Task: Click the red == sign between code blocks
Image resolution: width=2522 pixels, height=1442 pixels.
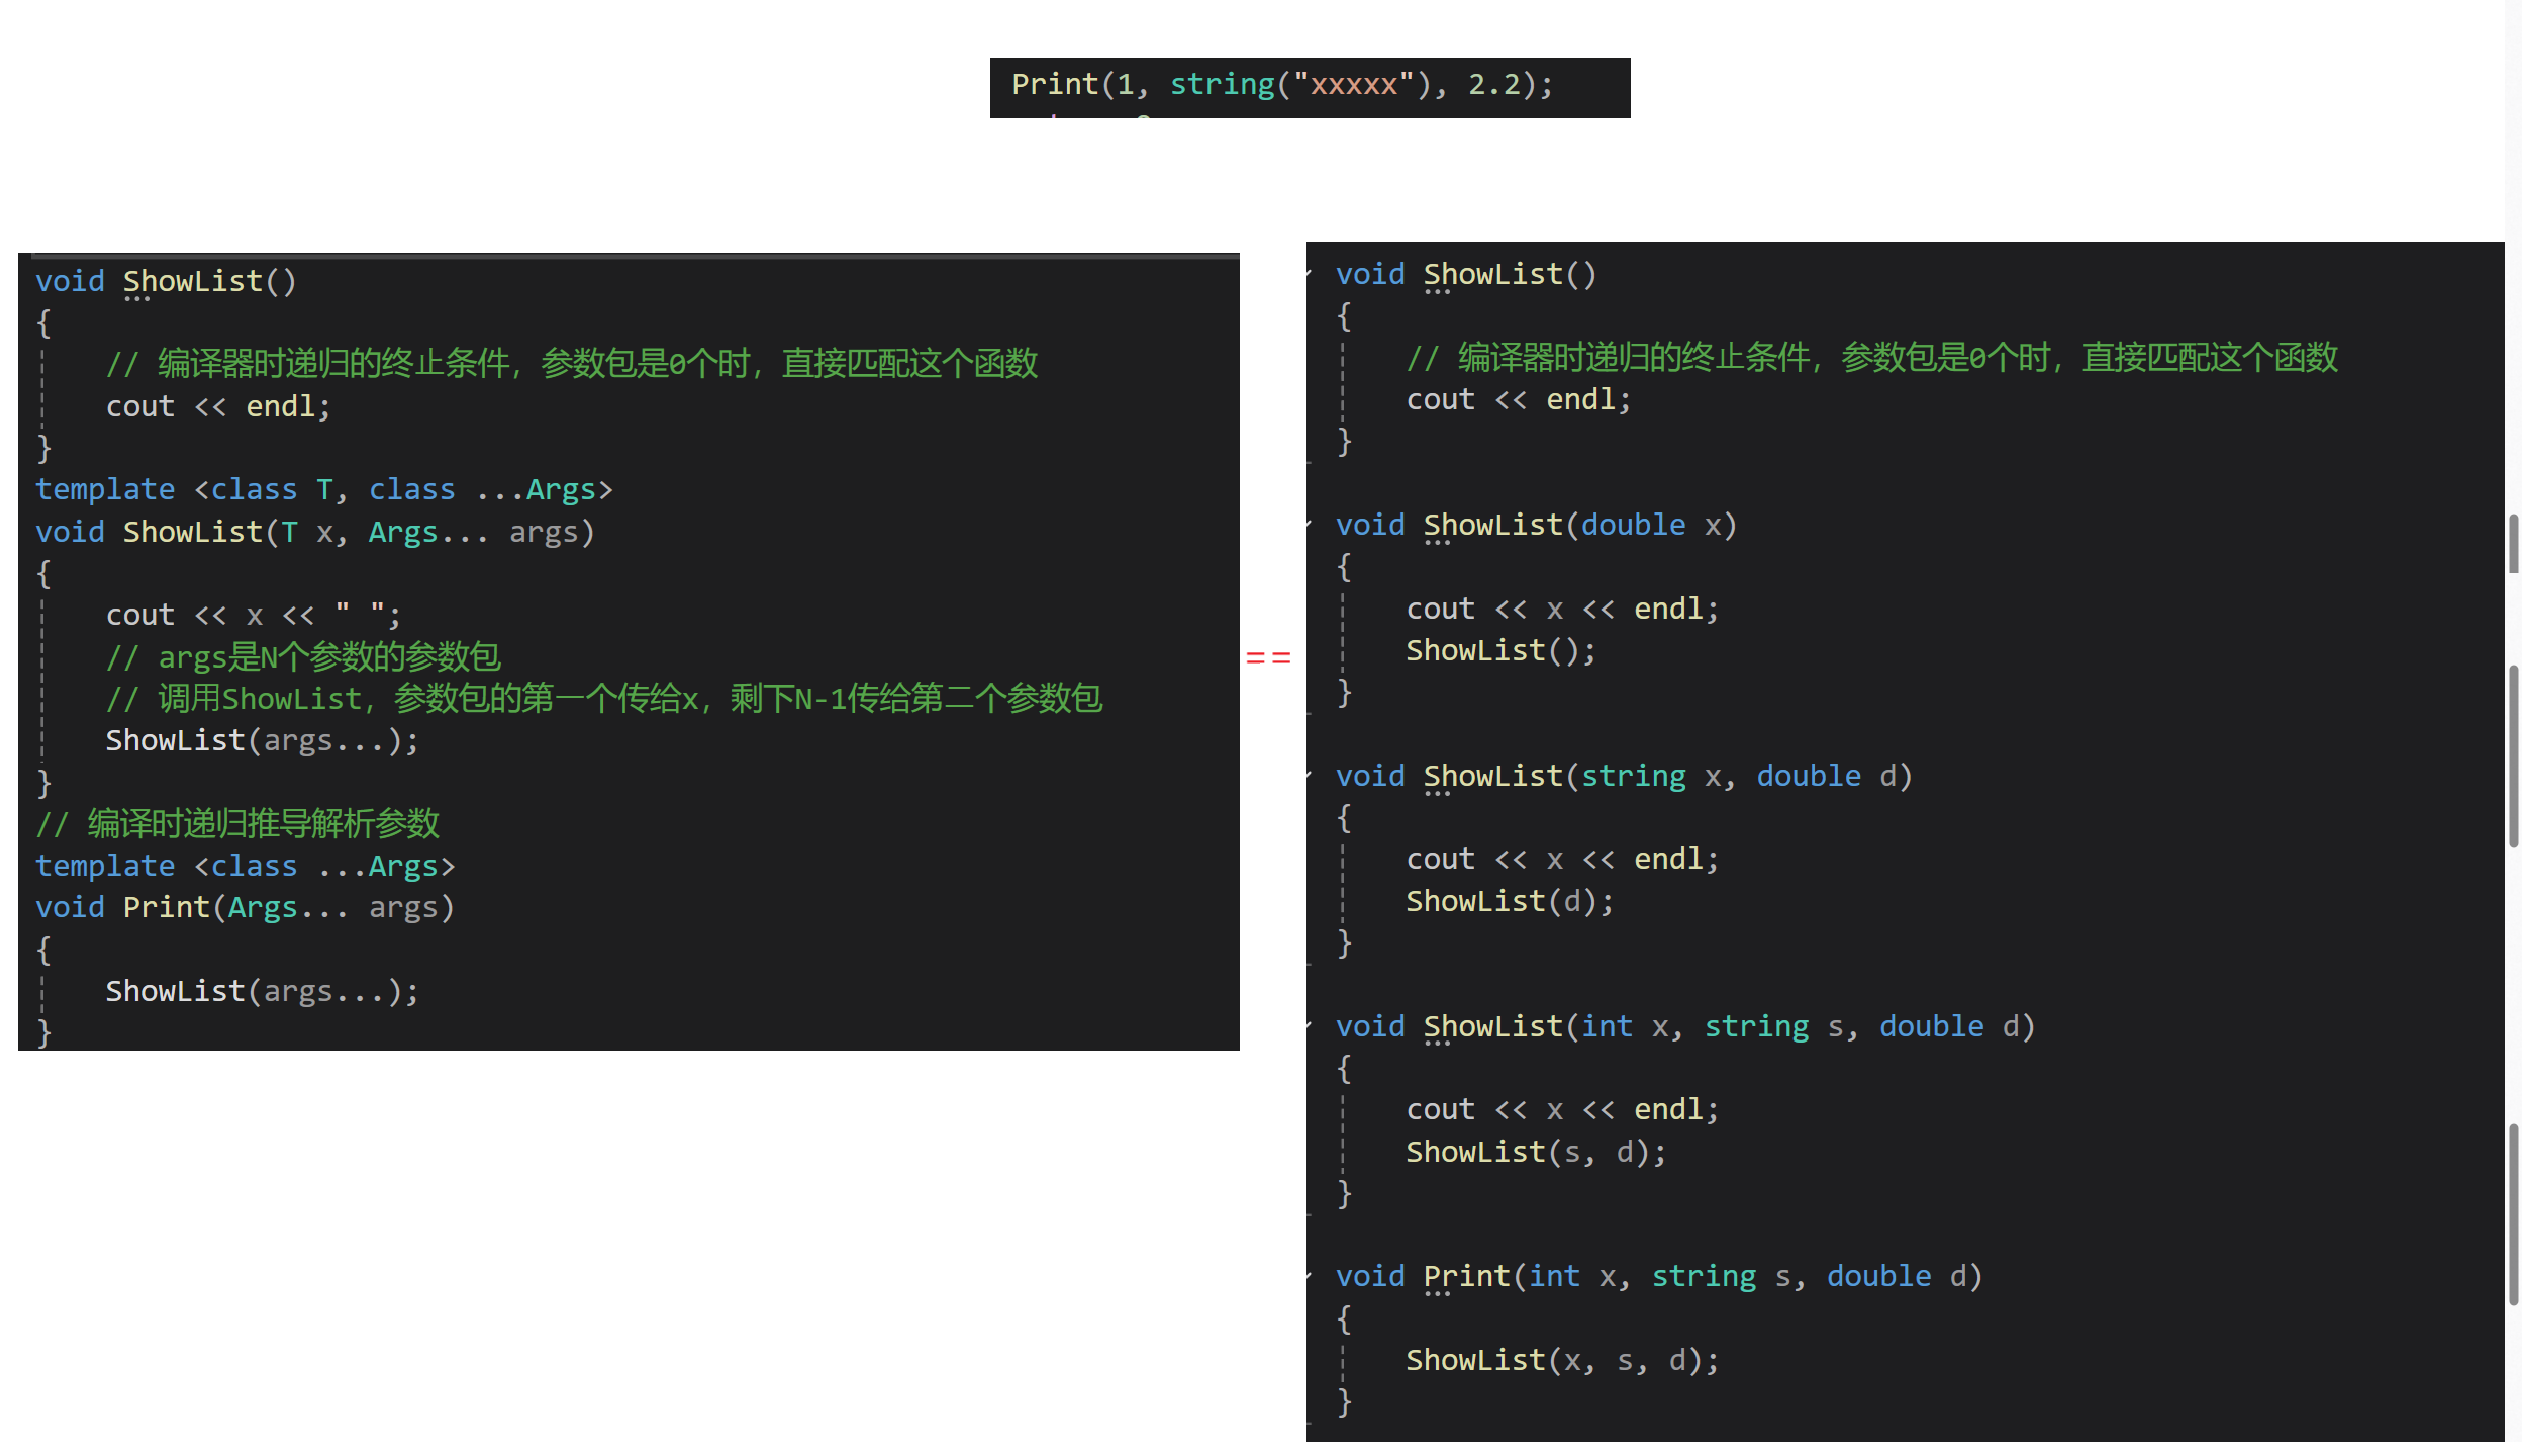Action: pyautogui.click(x=1268, y=657)
